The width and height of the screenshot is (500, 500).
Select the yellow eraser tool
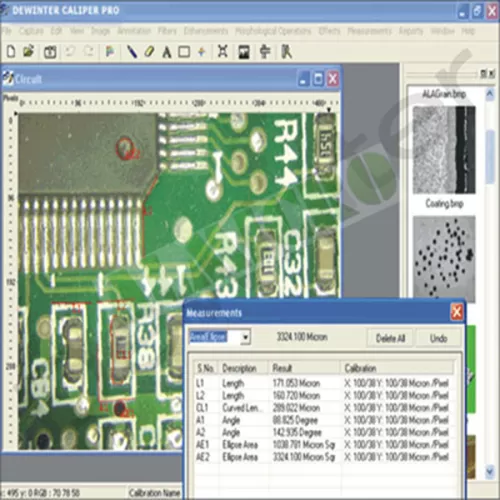(149, 52)
